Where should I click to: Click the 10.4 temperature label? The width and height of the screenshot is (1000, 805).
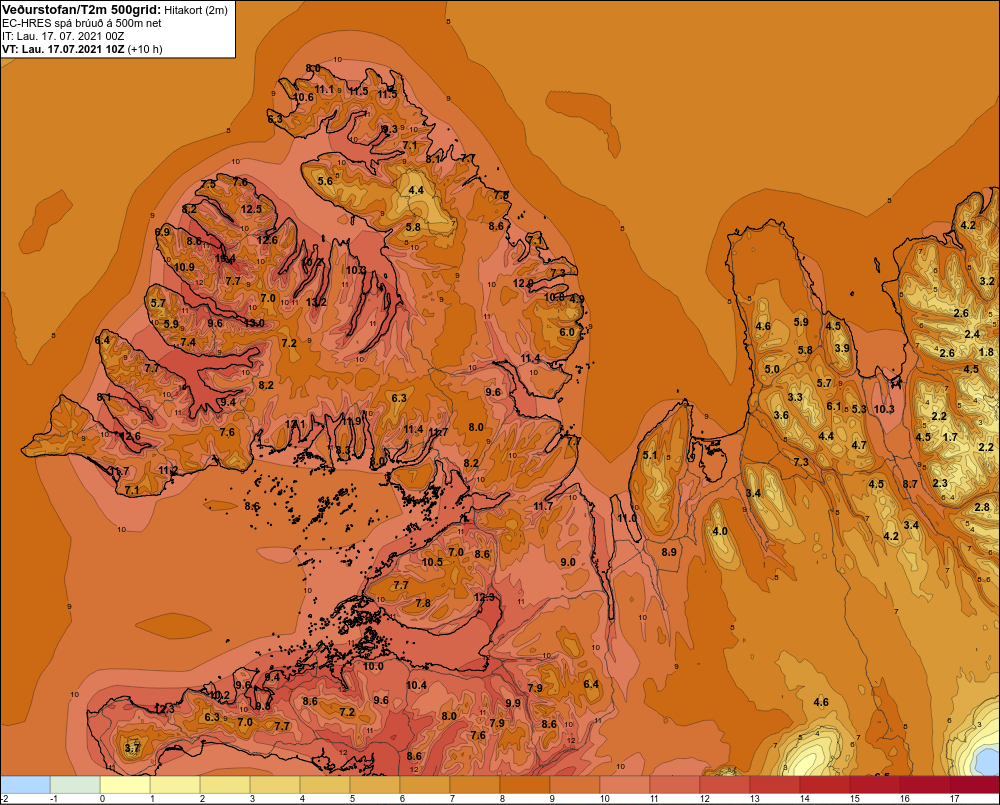[x=416, y=686]
